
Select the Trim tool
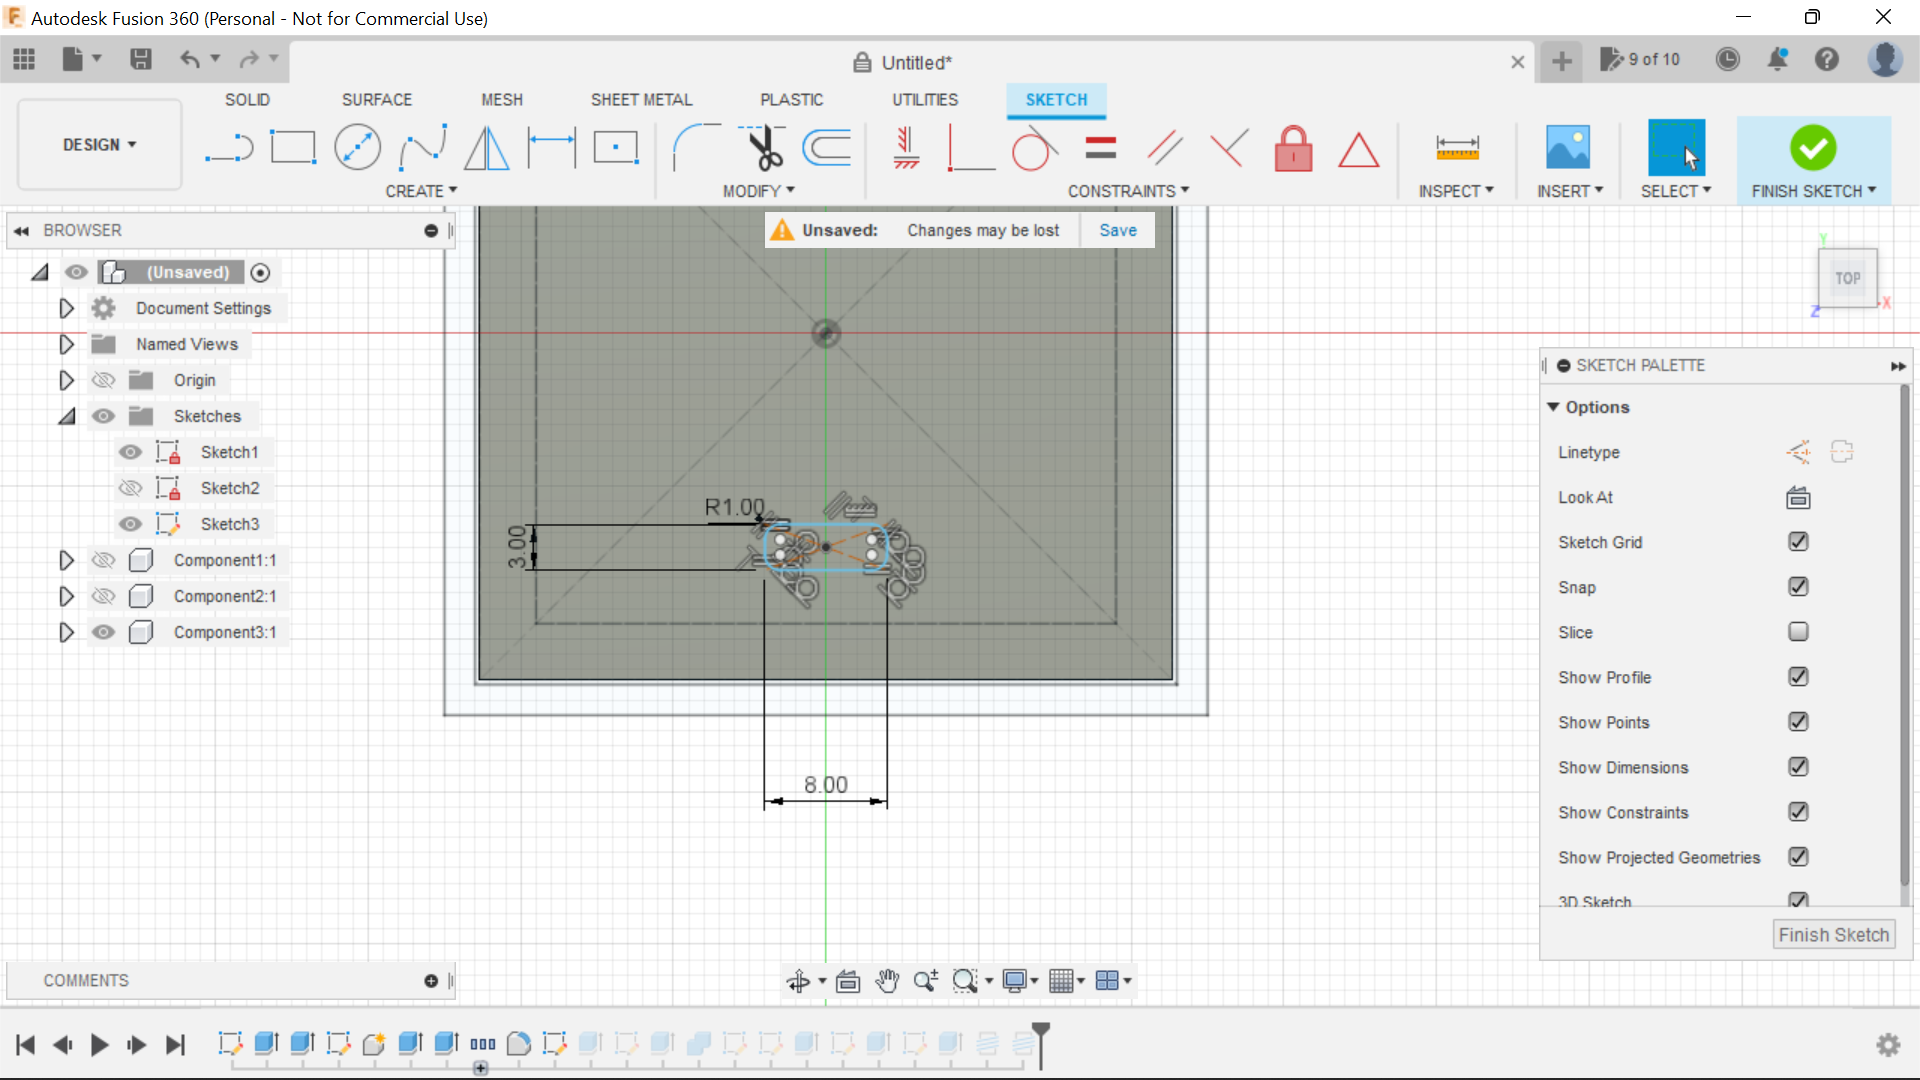(x=763, y=147)
